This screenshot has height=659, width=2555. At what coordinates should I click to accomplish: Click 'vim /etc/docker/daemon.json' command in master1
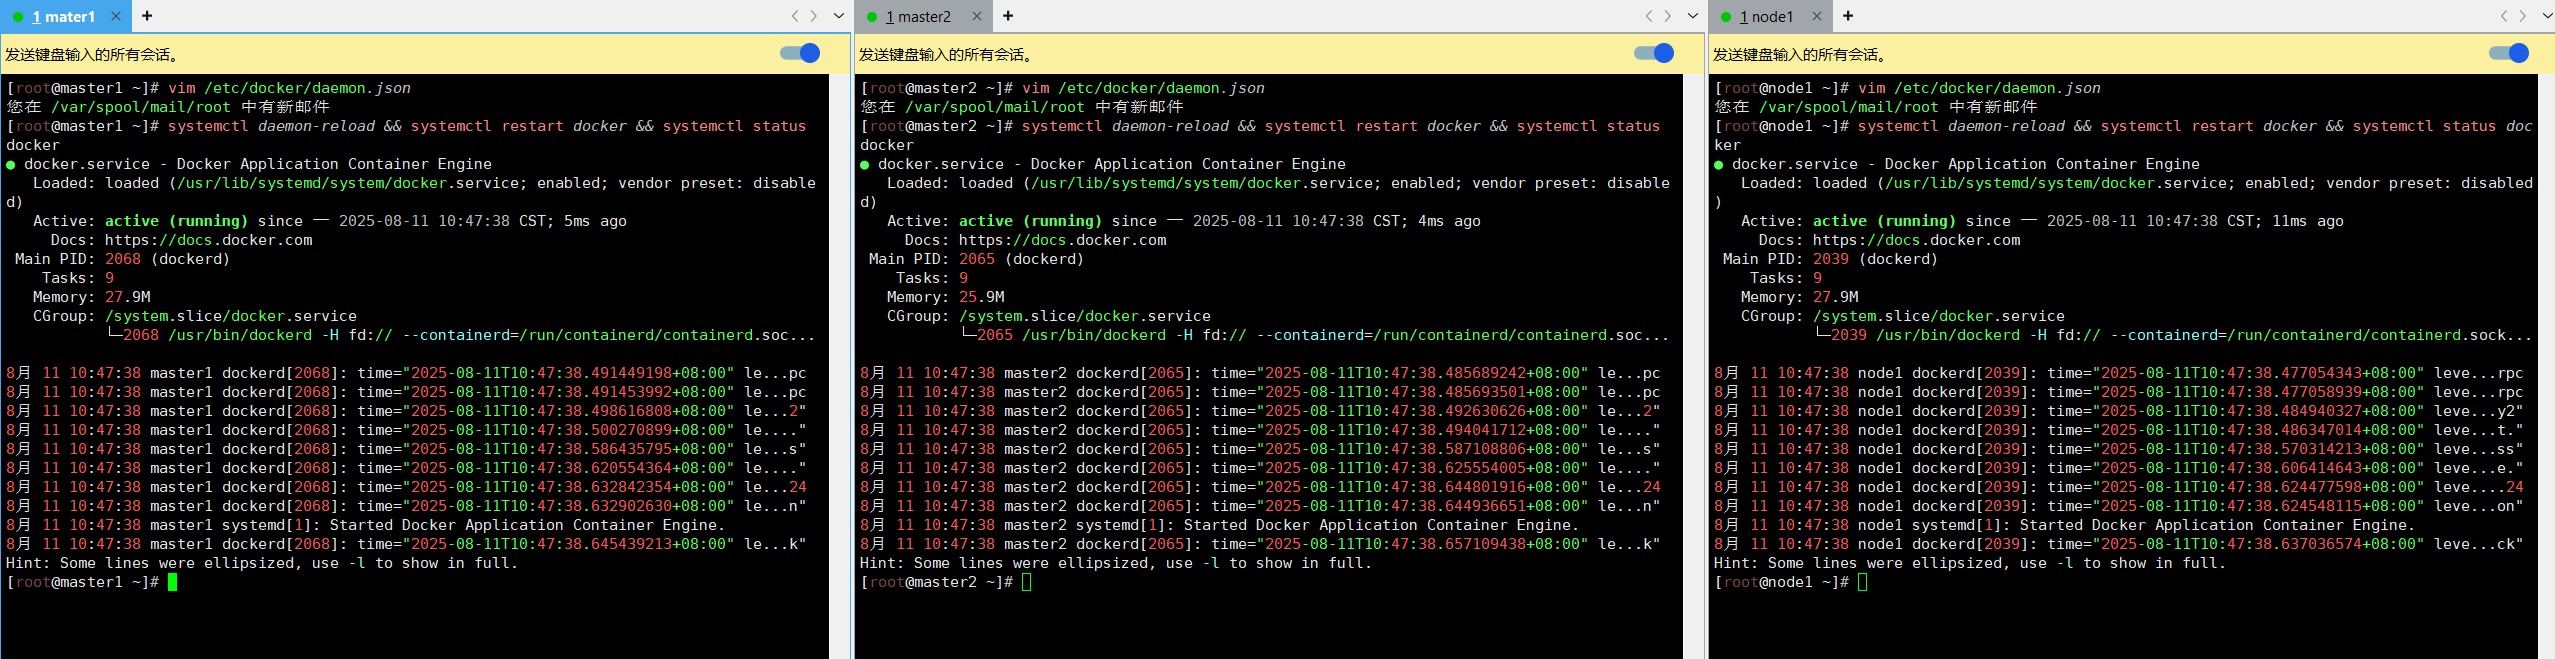click(289, 88)
